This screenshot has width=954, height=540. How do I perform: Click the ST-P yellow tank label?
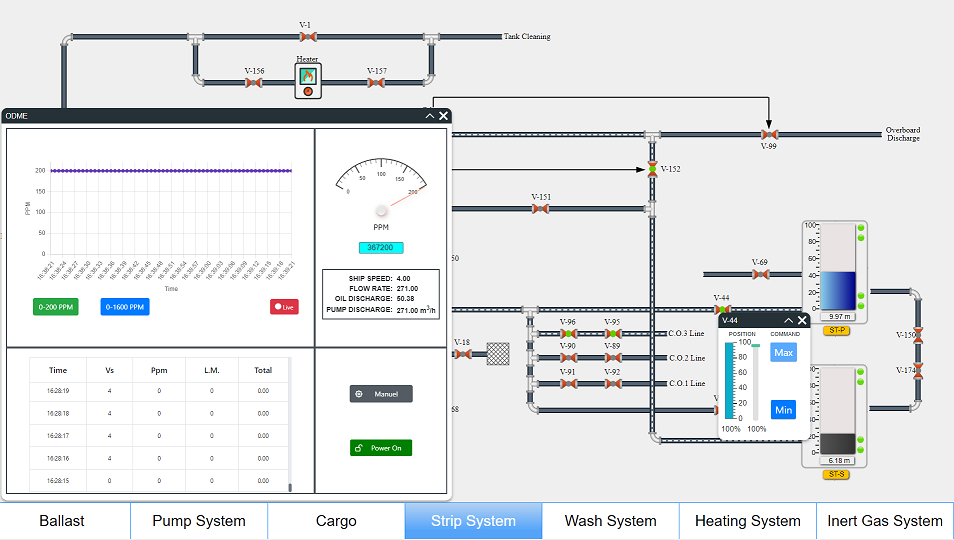[837, 330]
